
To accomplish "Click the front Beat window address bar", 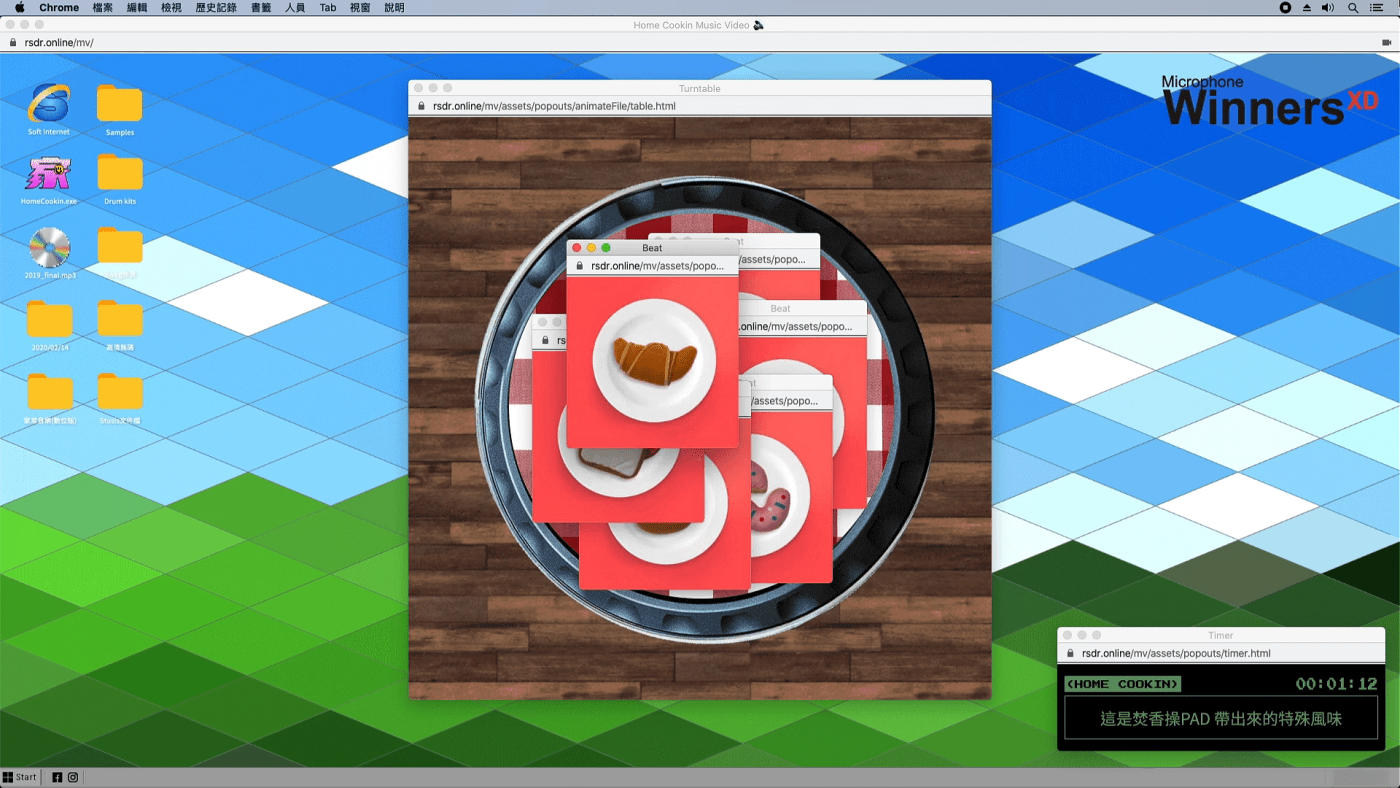I will pos(652,266).
